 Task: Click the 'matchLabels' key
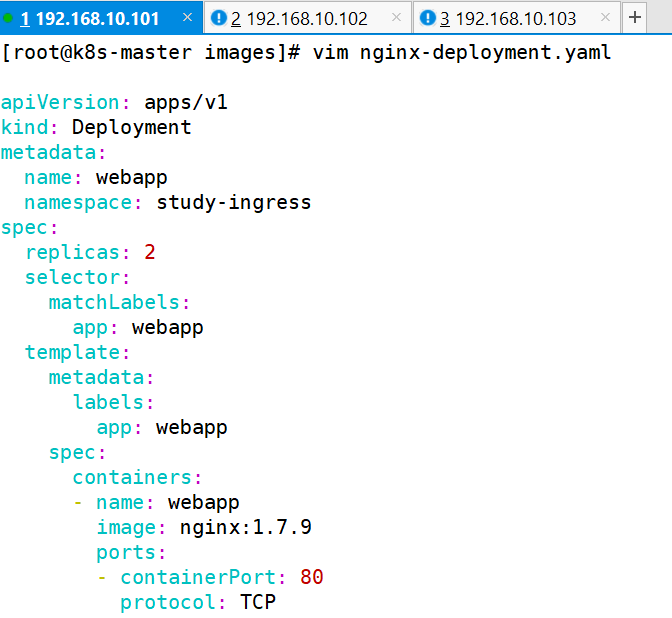pos(114,303)
